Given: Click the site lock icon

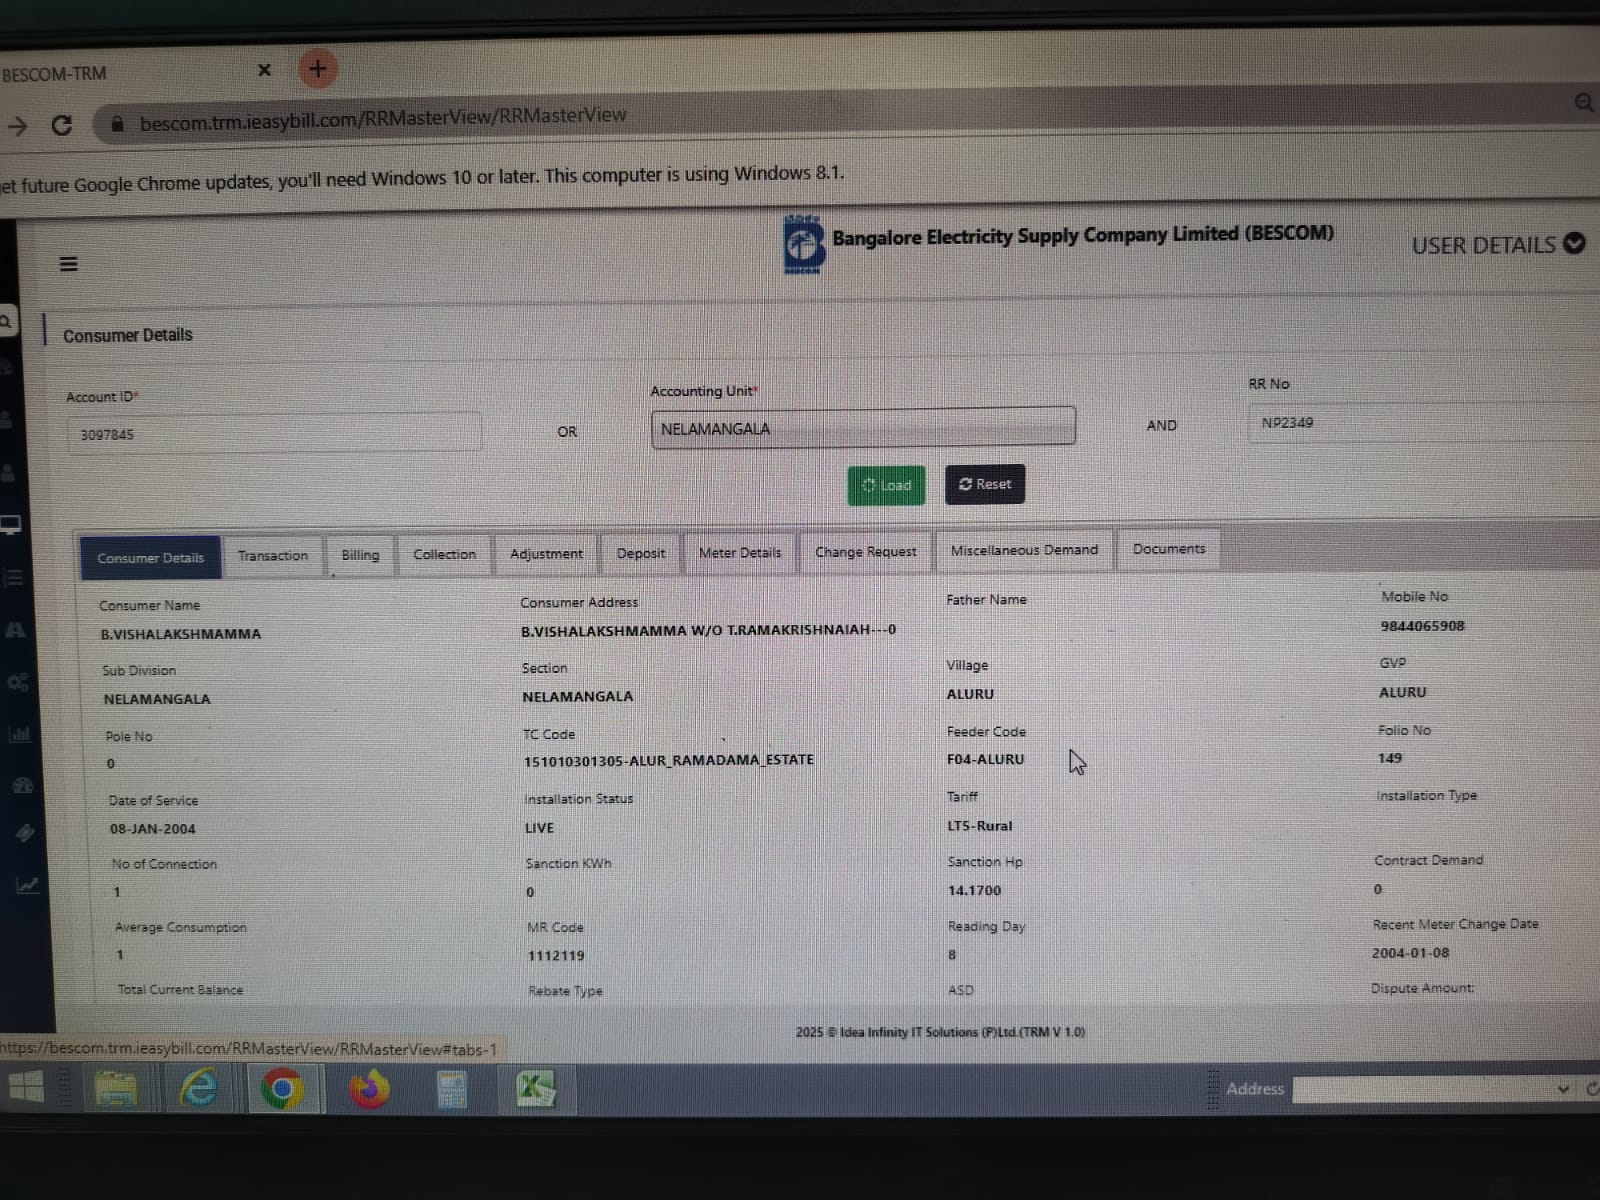Looking at the screenshot, I should 117,124.
